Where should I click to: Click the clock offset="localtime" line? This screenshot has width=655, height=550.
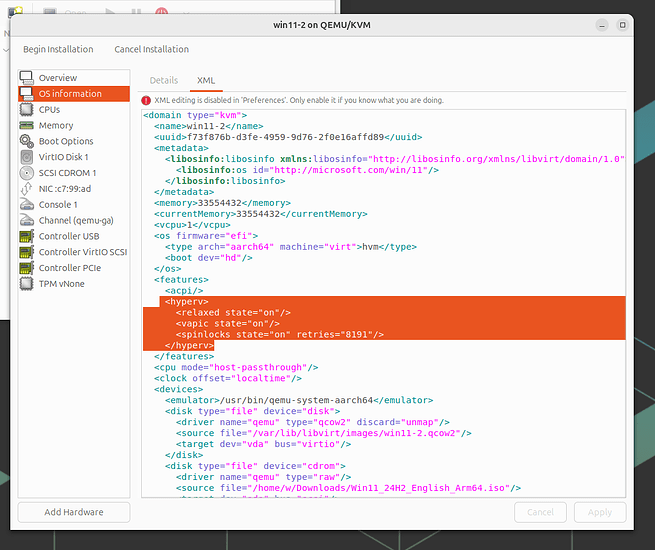pos(228,378)
